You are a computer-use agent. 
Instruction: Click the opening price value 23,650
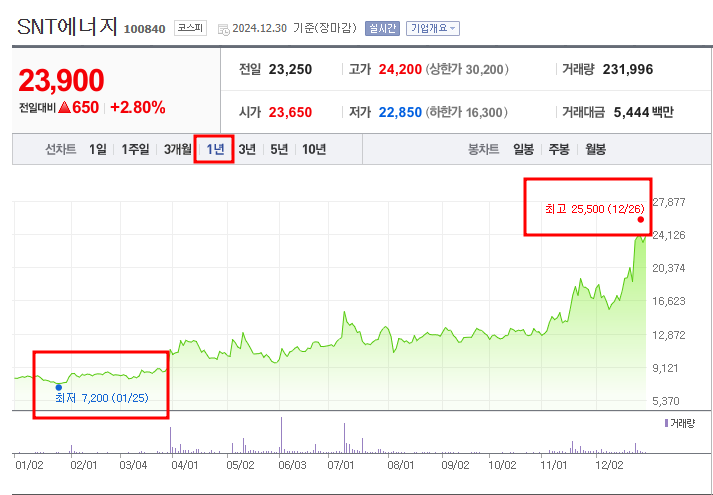tap(290, 112)
